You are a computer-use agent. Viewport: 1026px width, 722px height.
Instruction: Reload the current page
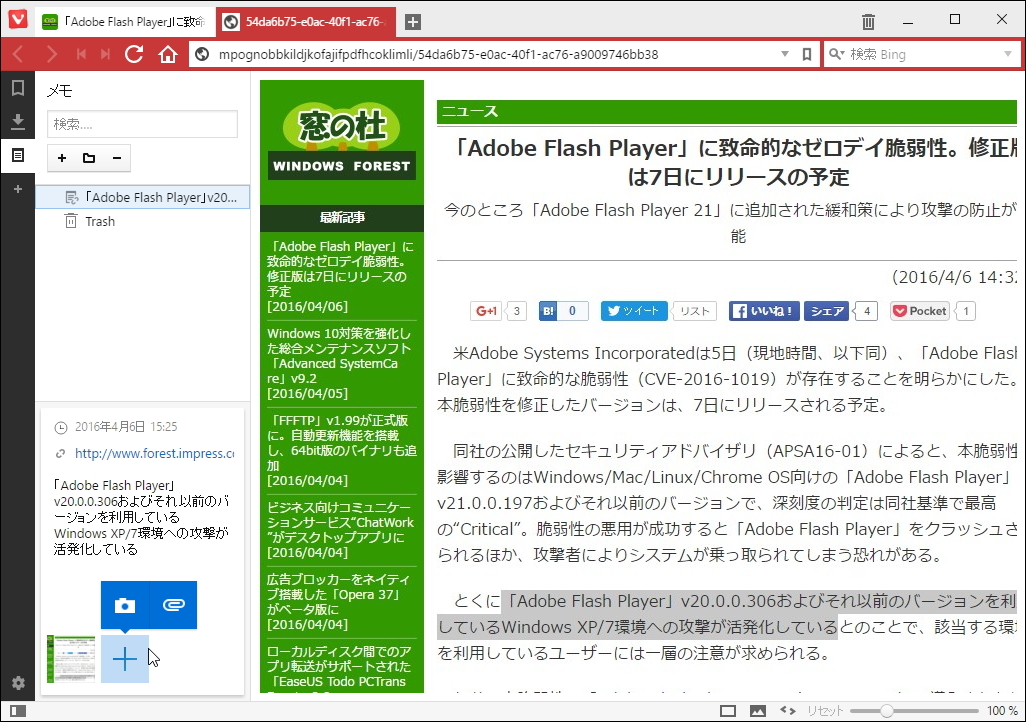[x=134, y=54]
